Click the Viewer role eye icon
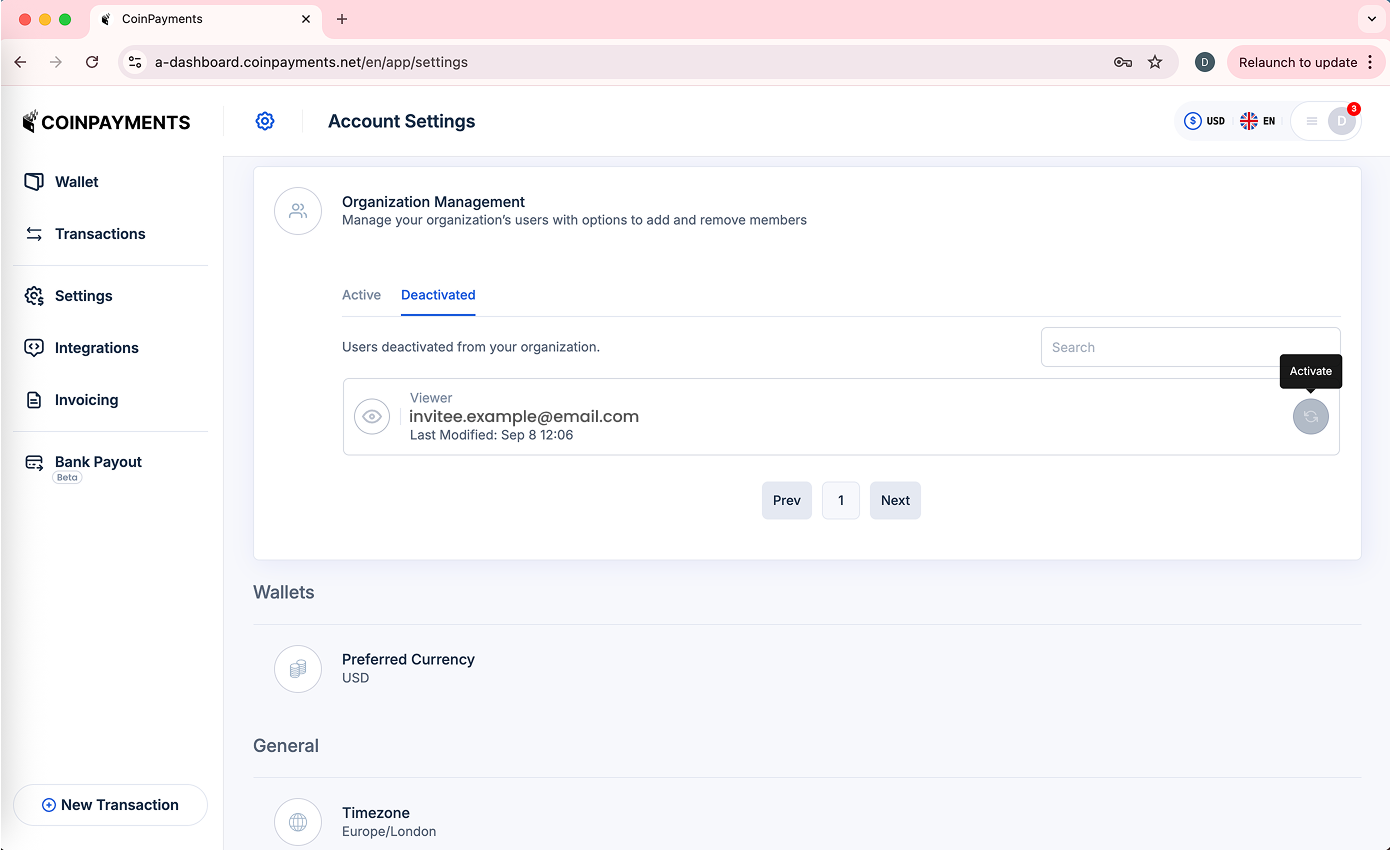The image size is (1391, 850). 372,416
